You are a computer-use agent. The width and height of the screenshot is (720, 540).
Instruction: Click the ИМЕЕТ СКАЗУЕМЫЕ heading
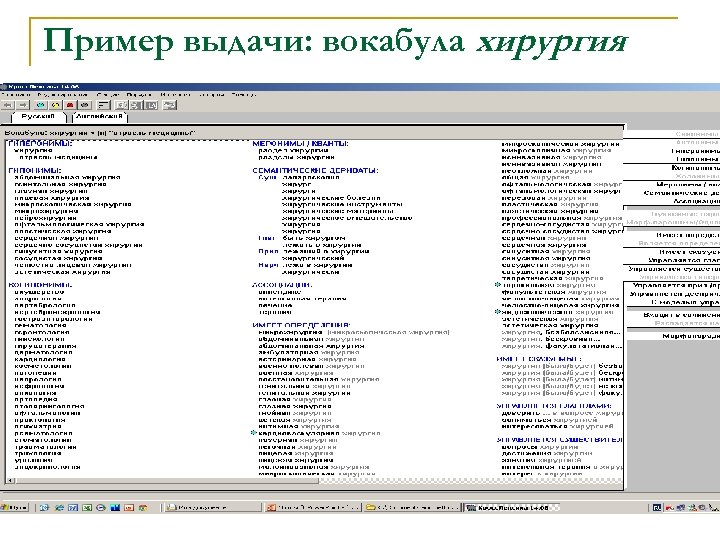539,359
